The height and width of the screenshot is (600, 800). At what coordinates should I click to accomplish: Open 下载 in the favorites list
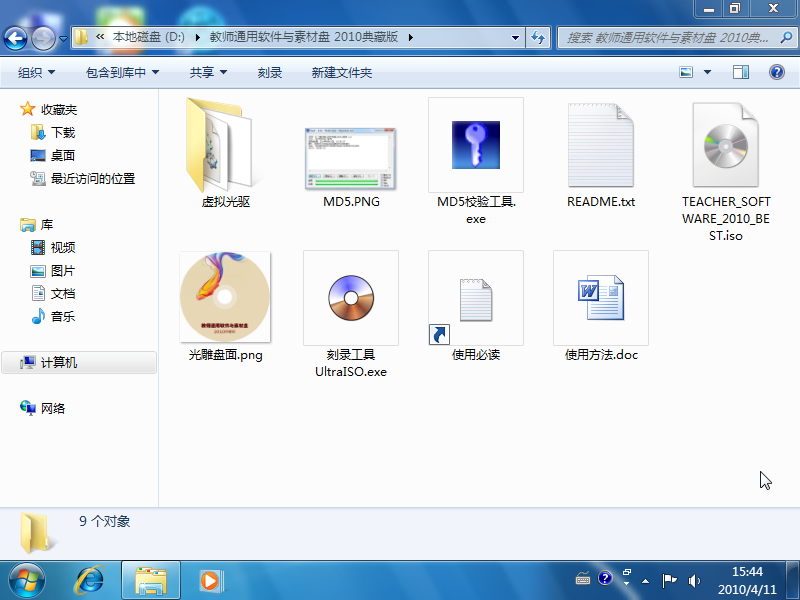pyautogui.click(x=63, y=132)
